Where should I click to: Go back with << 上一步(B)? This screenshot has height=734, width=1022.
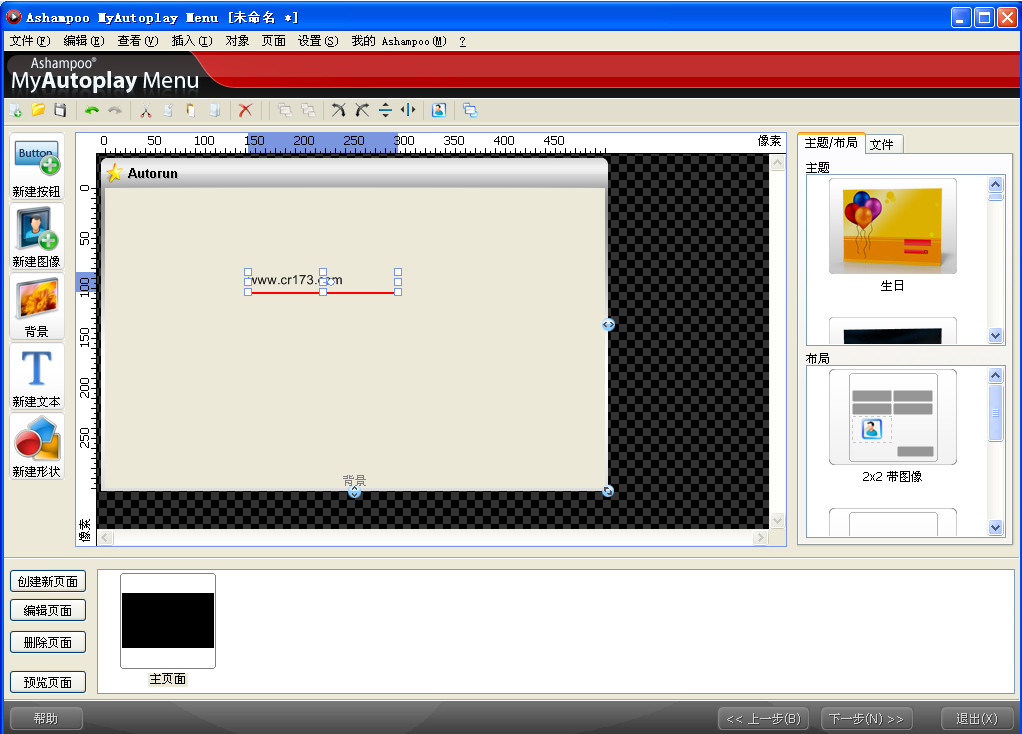(x=763, y=719)
